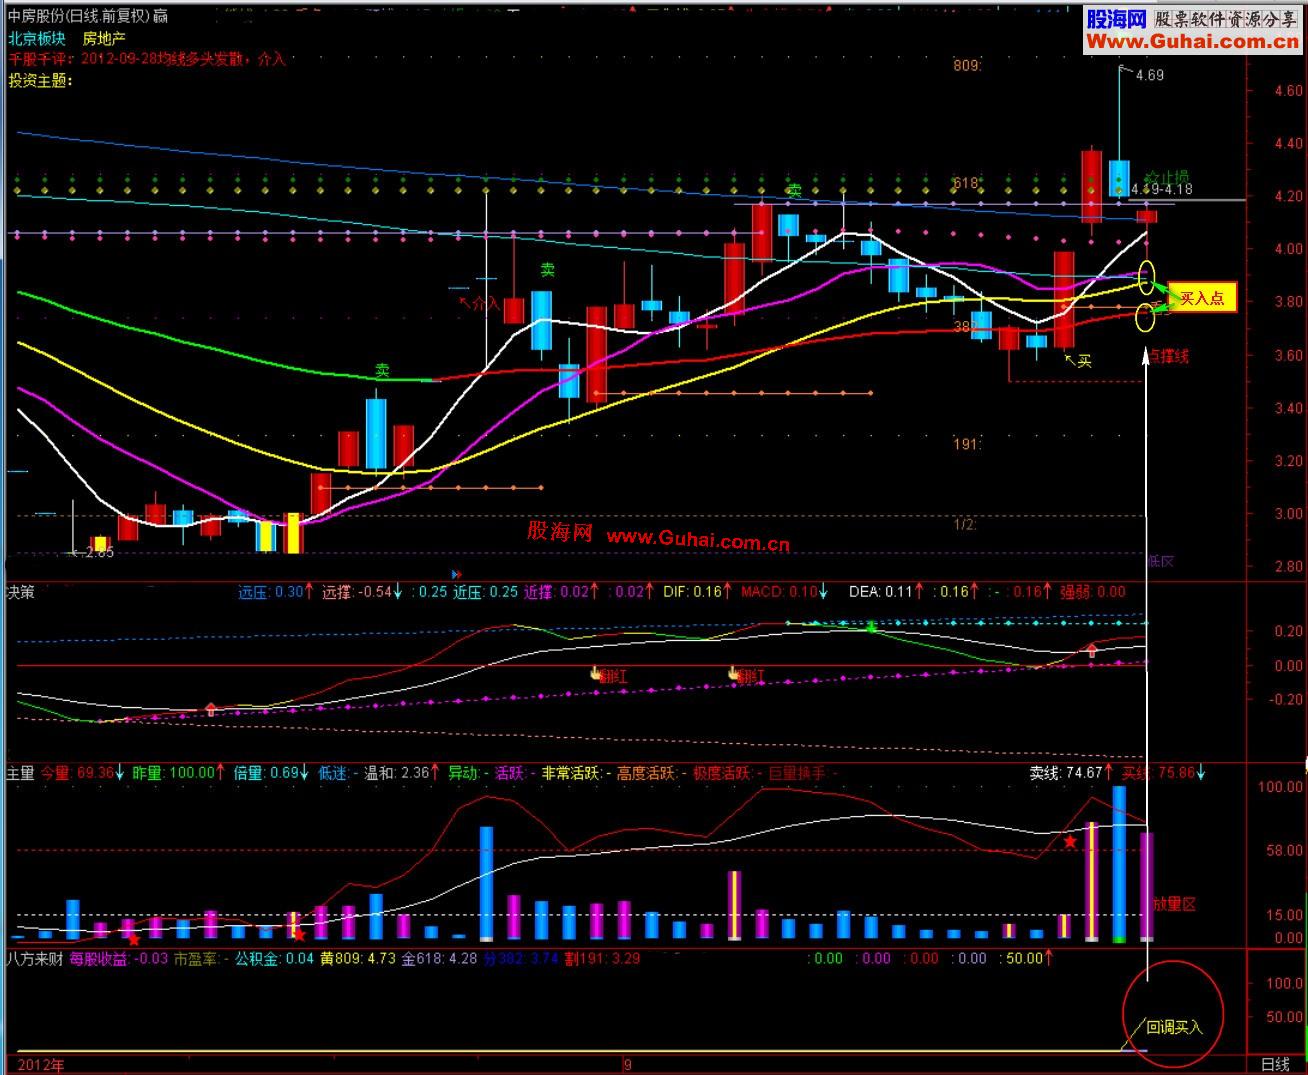
Task: Select the 决策 indicator name
Action: pos(21,591)
